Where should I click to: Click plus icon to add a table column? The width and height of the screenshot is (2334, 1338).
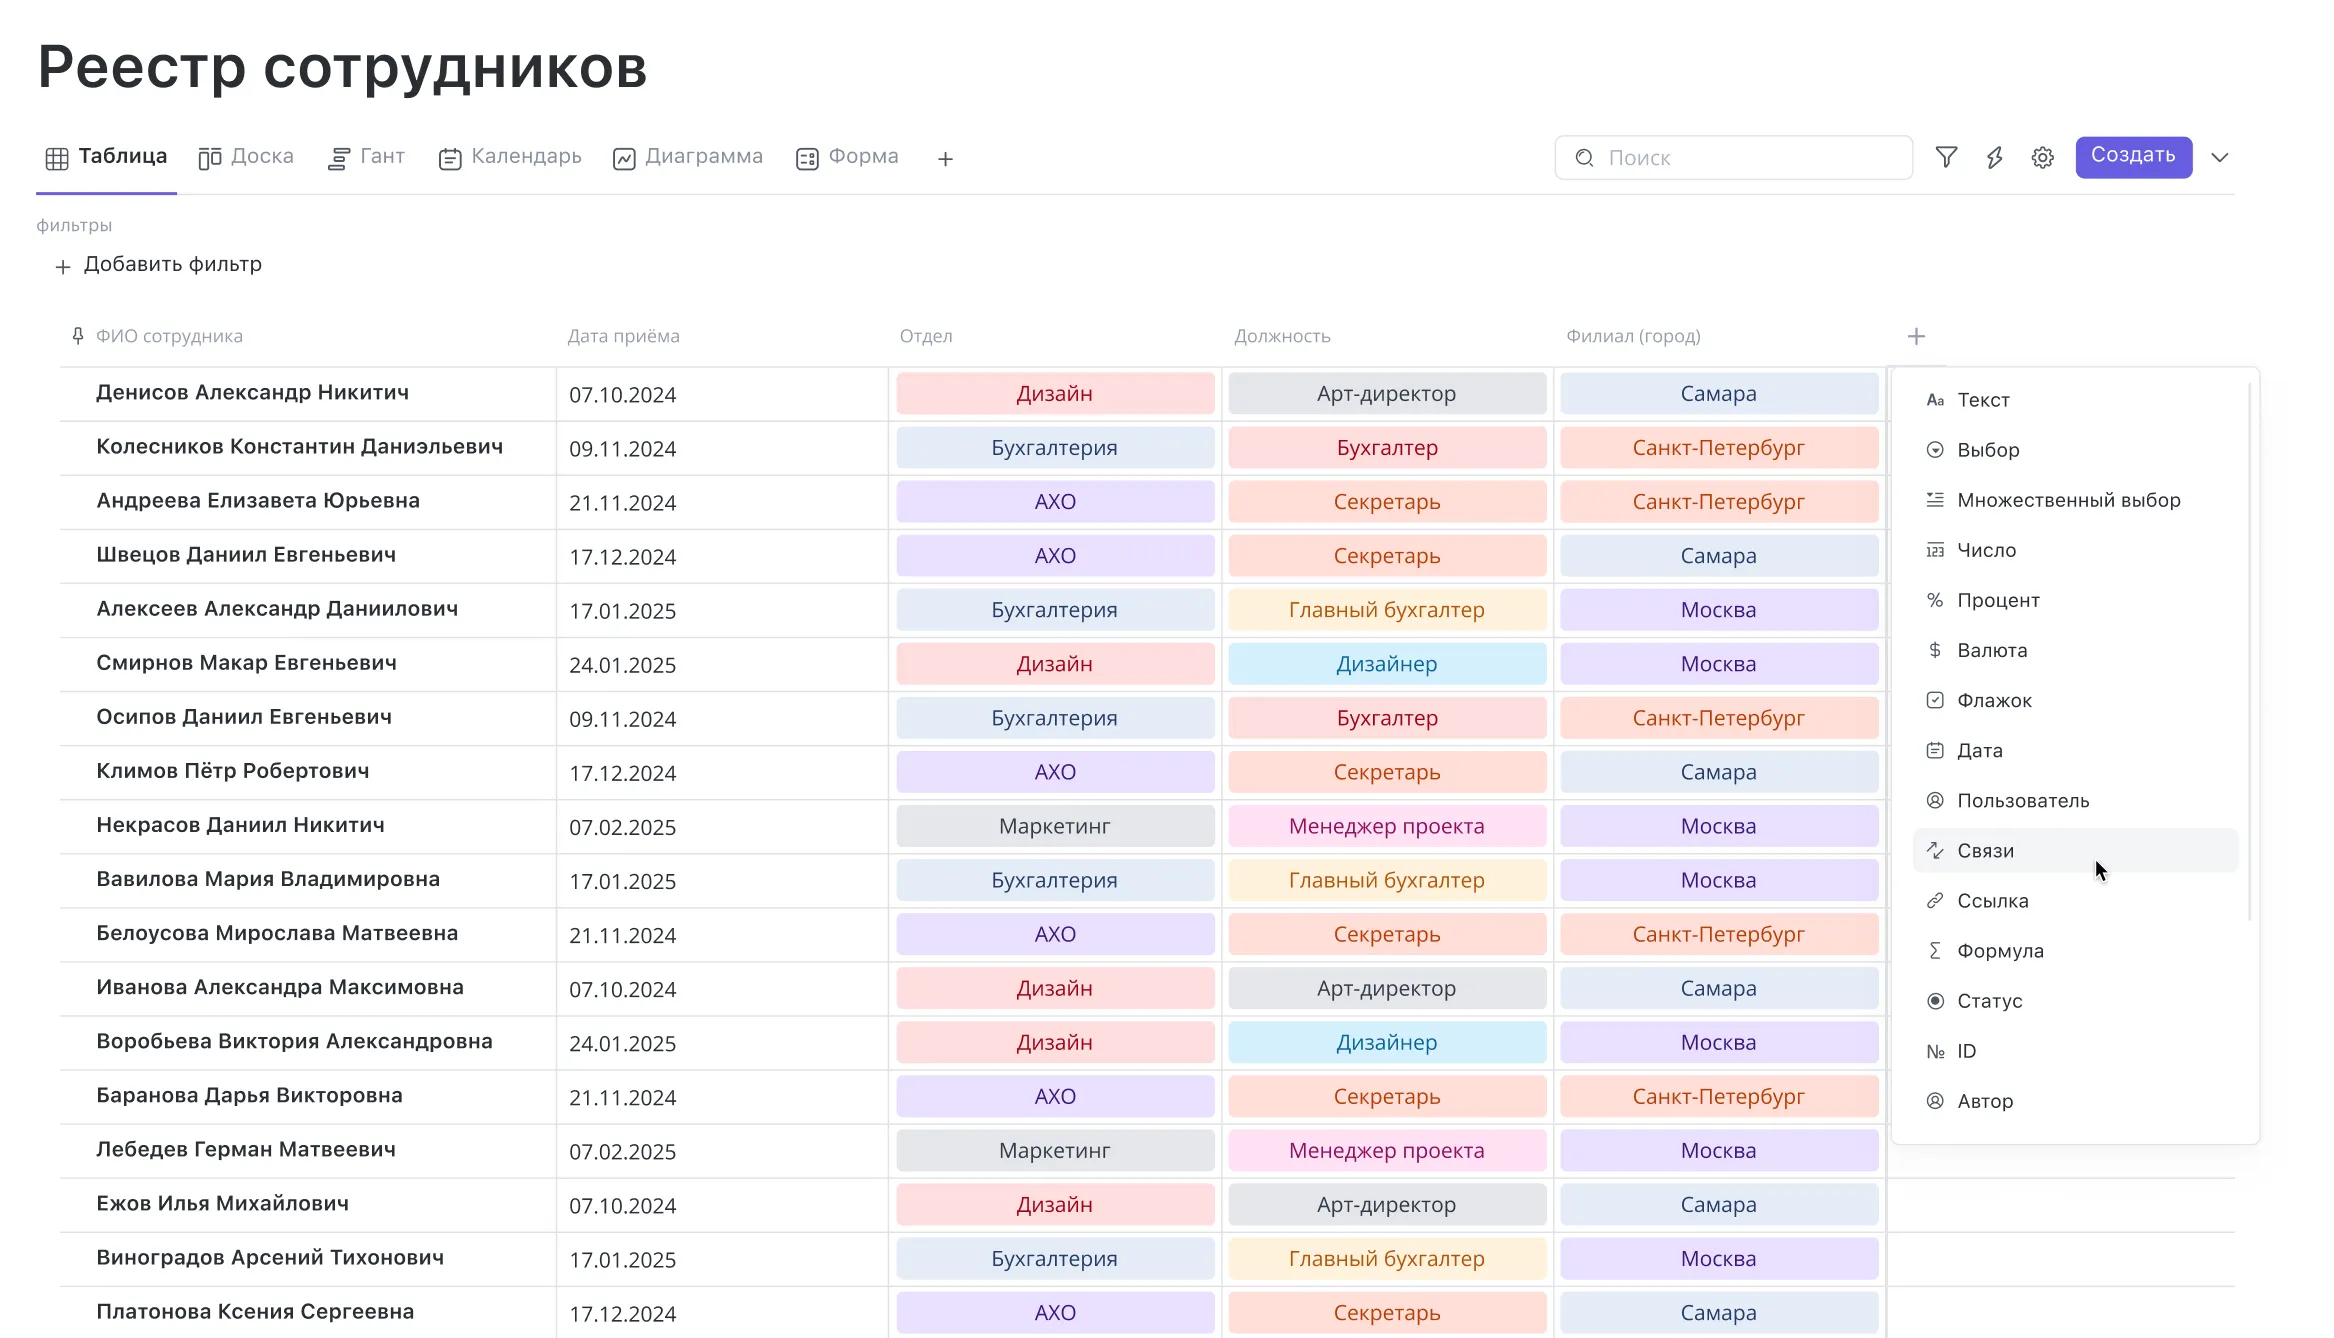click(1916, 336)
